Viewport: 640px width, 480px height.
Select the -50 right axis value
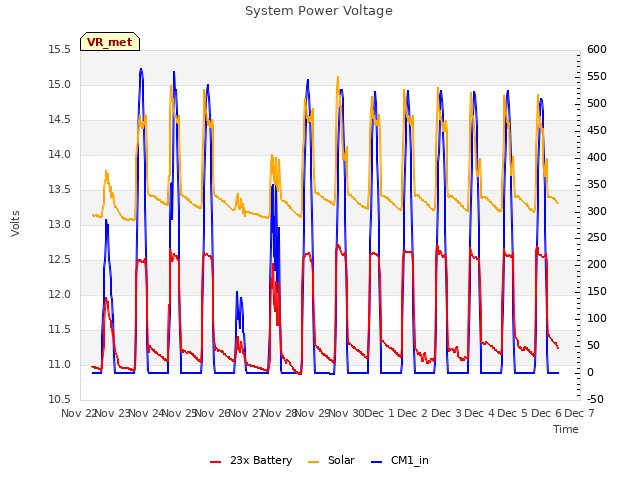[x=595, y=400]
